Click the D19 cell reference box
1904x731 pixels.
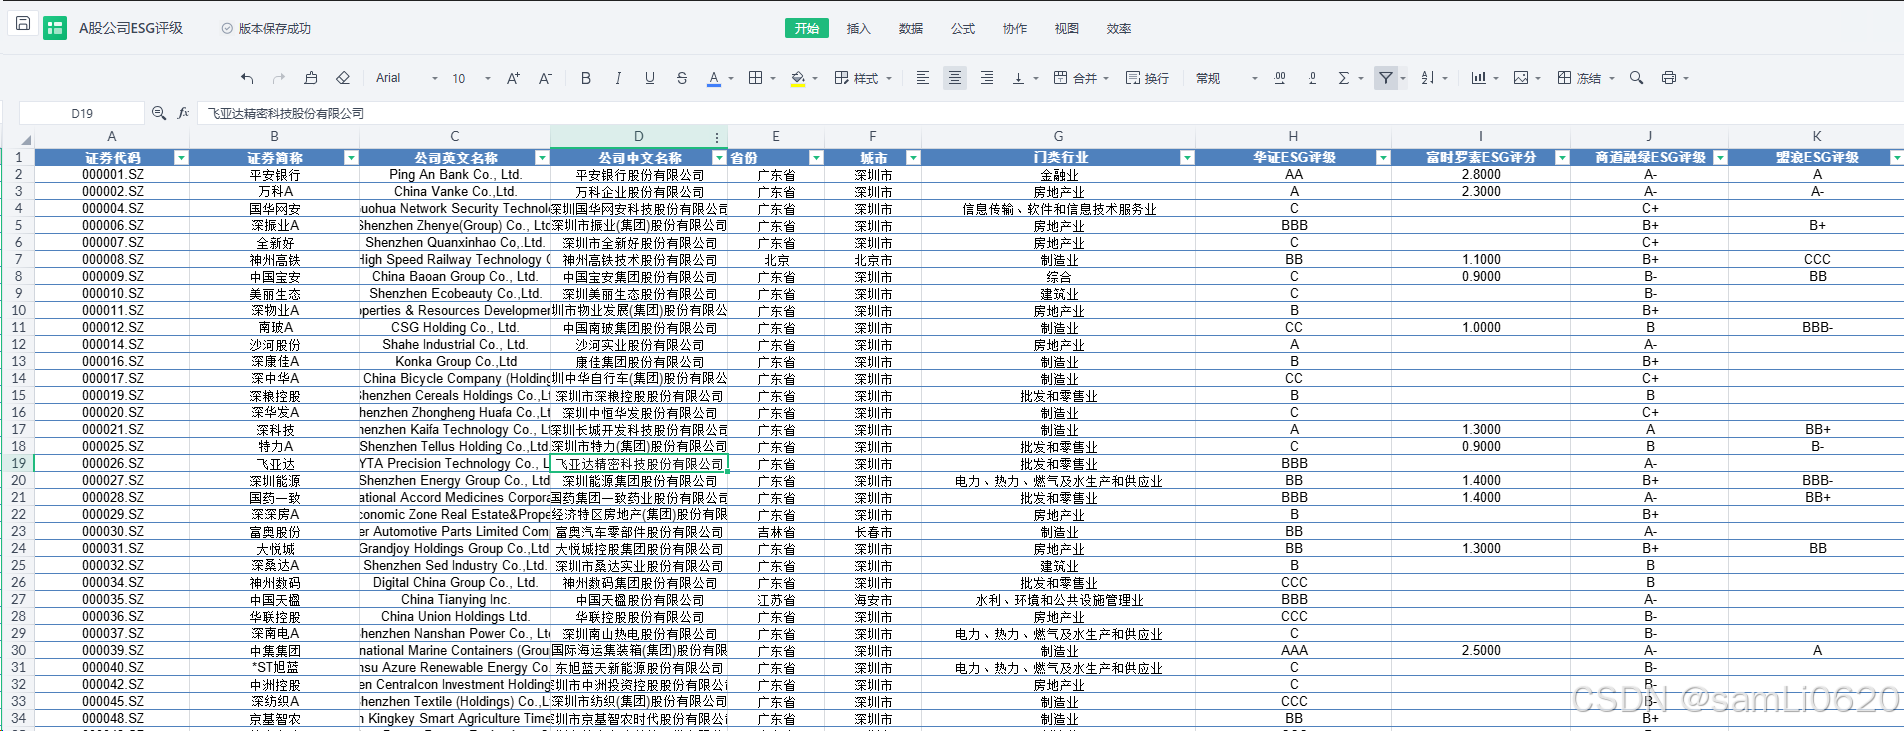click(82, 113)
